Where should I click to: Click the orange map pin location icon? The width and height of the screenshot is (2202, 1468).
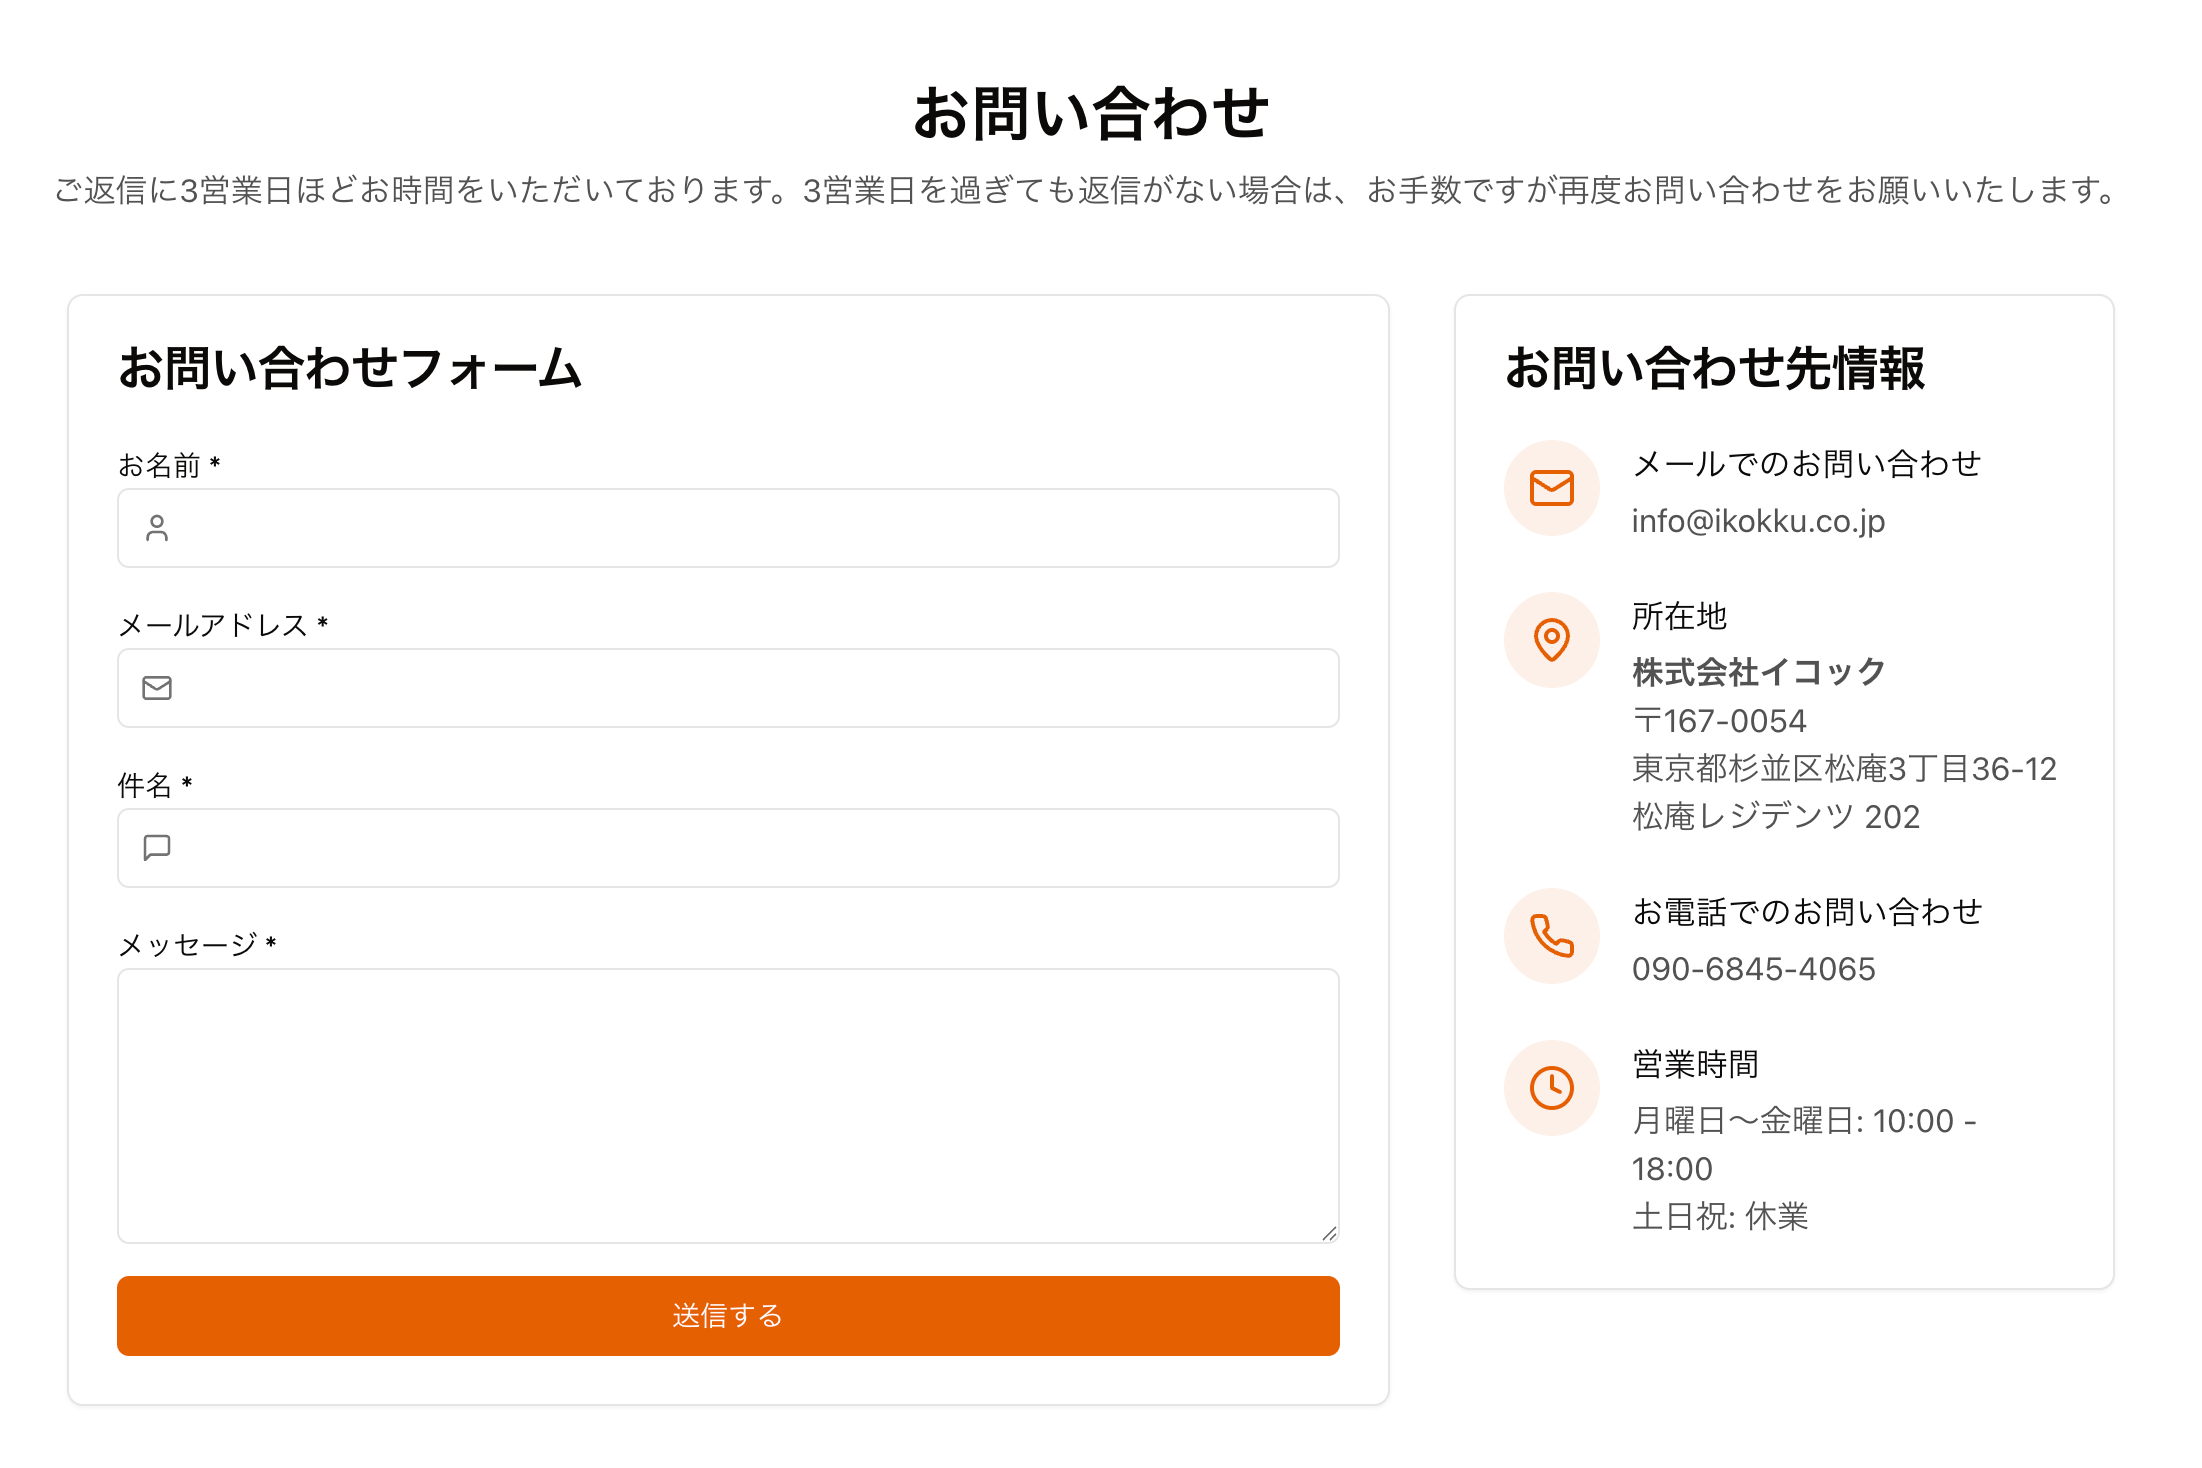pyautogui.click(x=1551, y=640)
